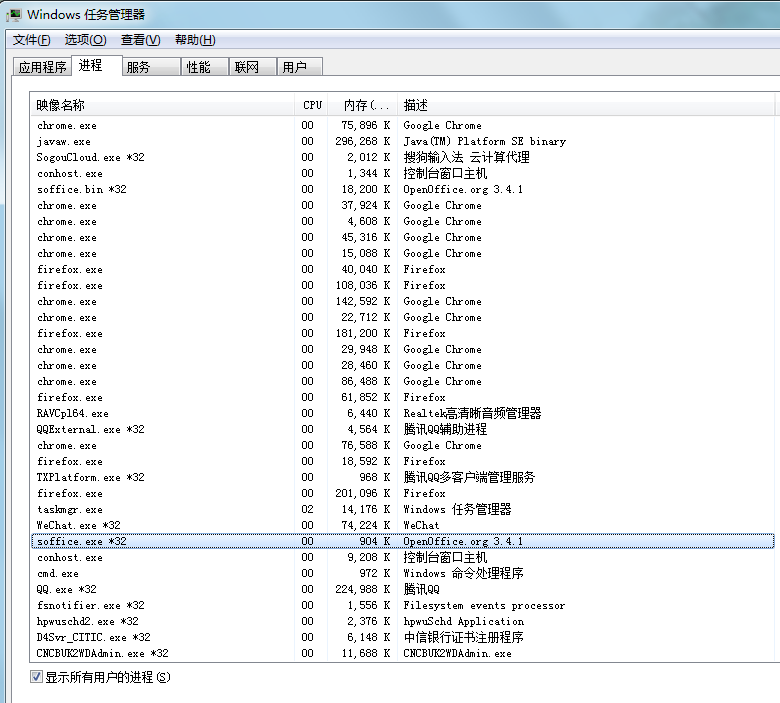Select chrome.exe row using 86,488 K
This screenshot has width=780, height=703.
403,381
